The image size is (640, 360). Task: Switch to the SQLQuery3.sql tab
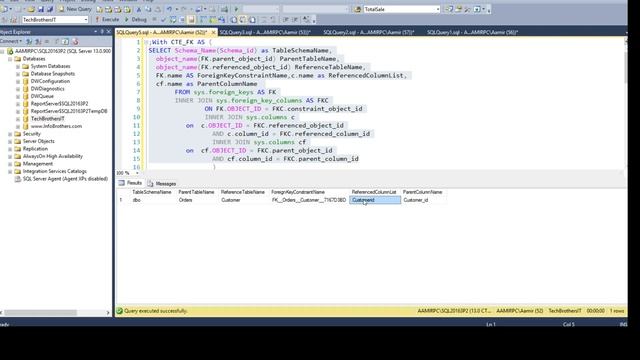coord(264,32)
